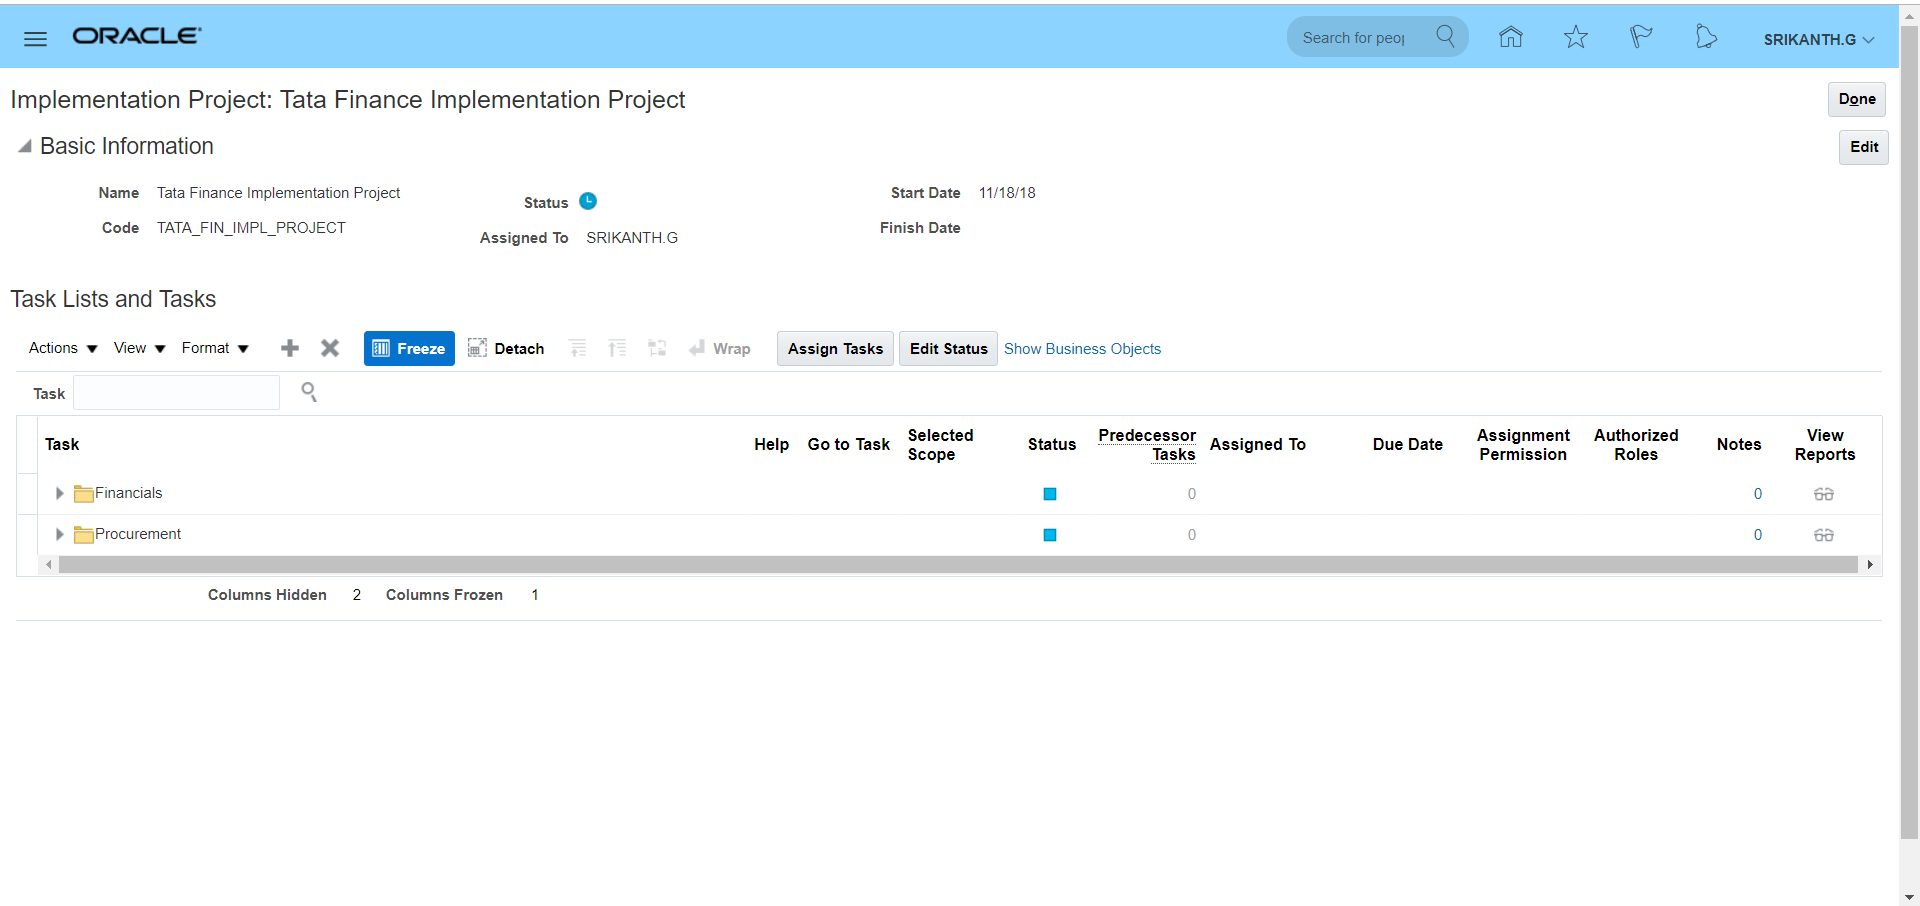1920x906 pixels.
Task: Expand the Procurement folder
Action: click(x=59, y=534)
